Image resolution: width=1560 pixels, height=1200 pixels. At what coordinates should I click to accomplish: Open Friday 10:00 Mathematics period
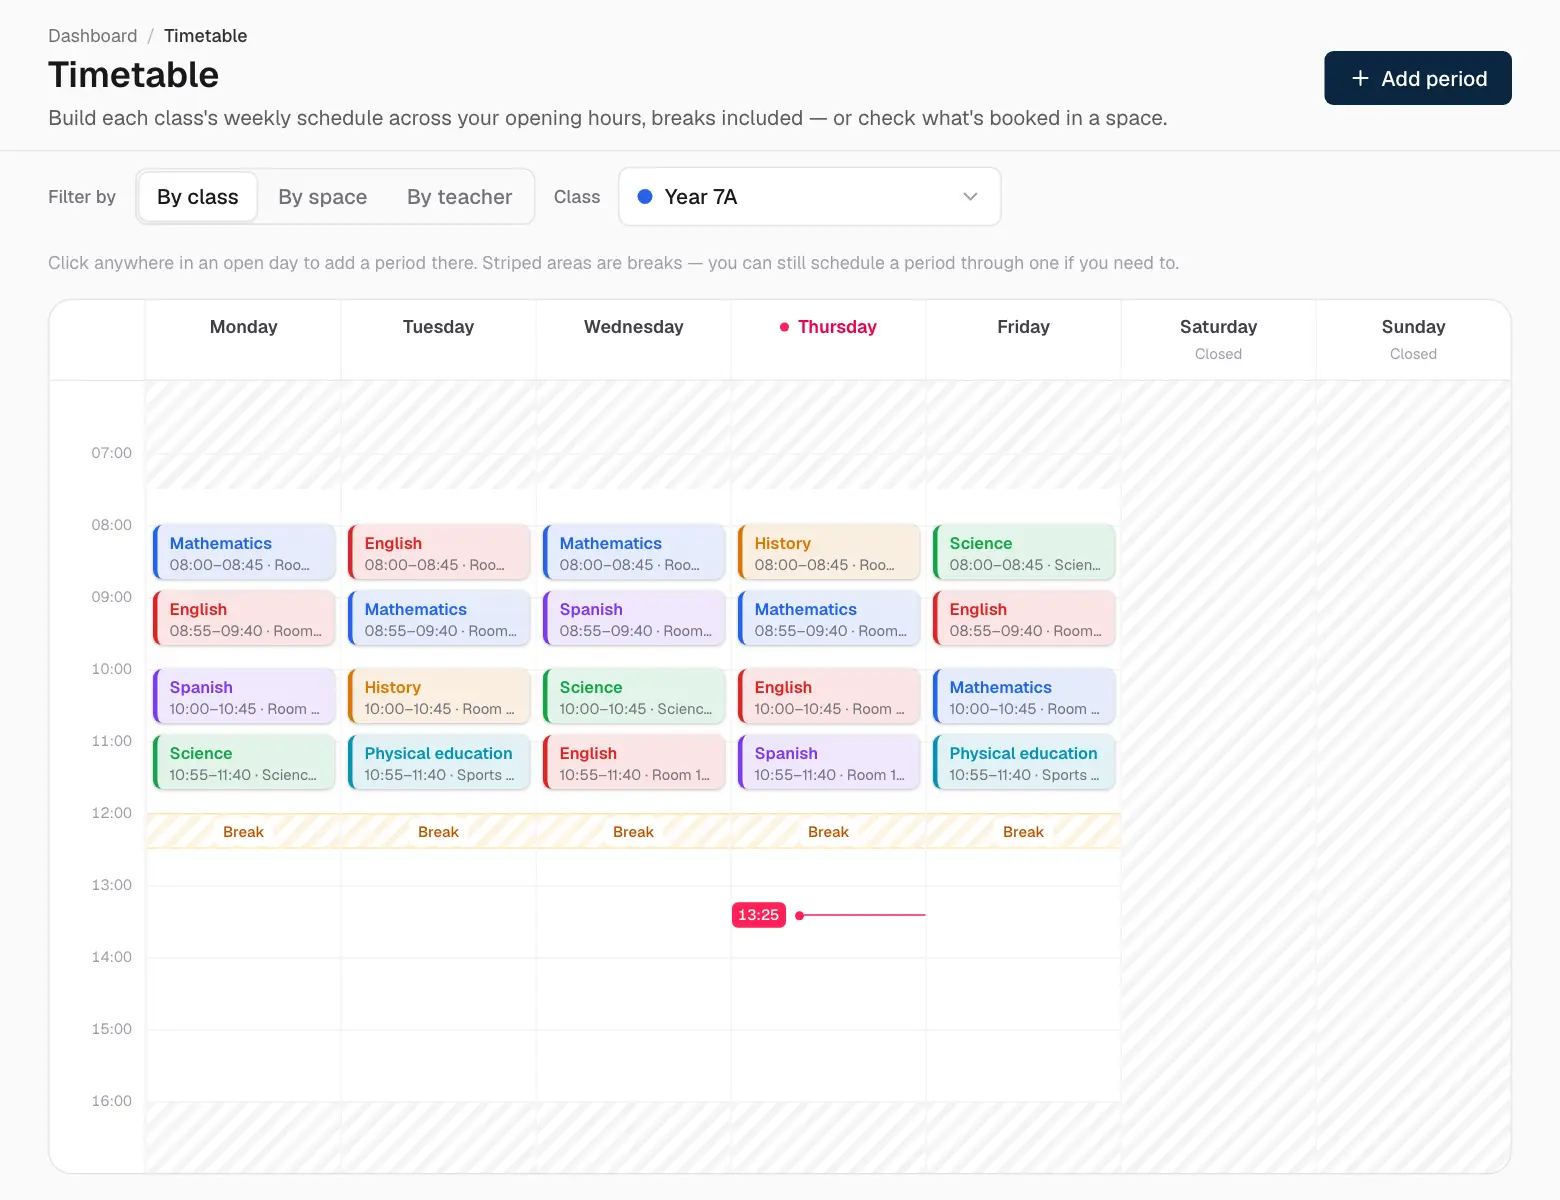click(x=1024, y=696)
